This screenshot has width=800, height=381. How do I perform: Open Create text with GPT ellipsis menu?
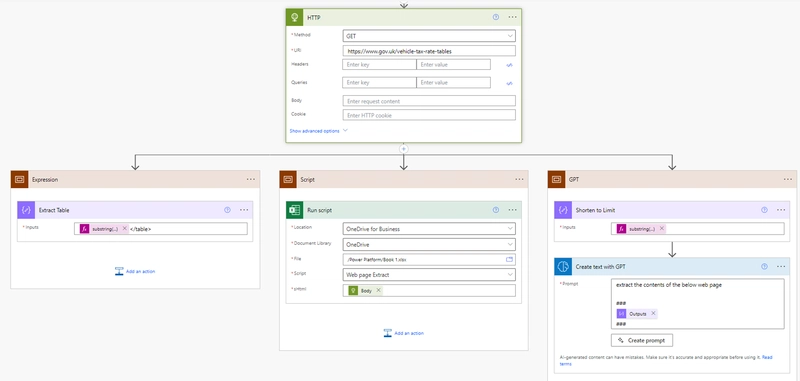click(x=781, y=266)
